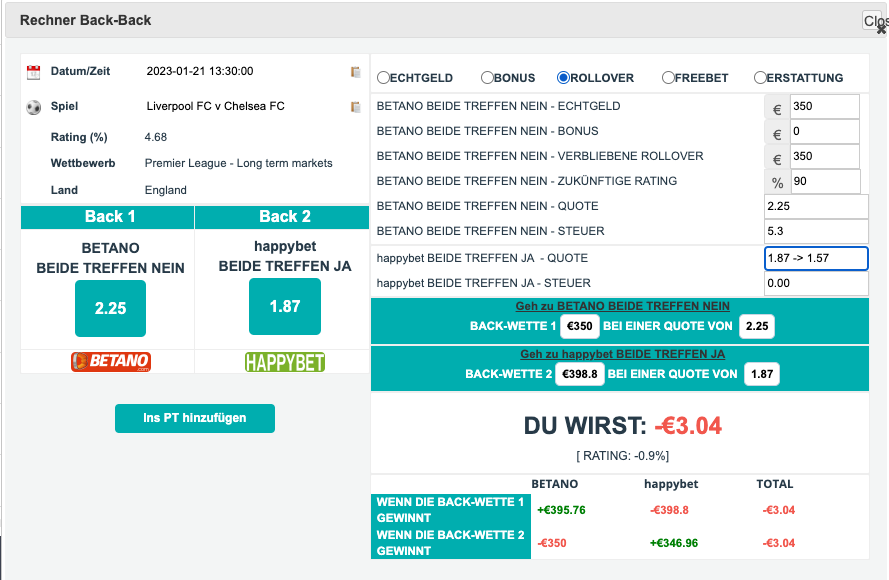Click the date value 2023-01-21 13:30:00
This screenshot has height=580, width=889.
tap(200, 71)
